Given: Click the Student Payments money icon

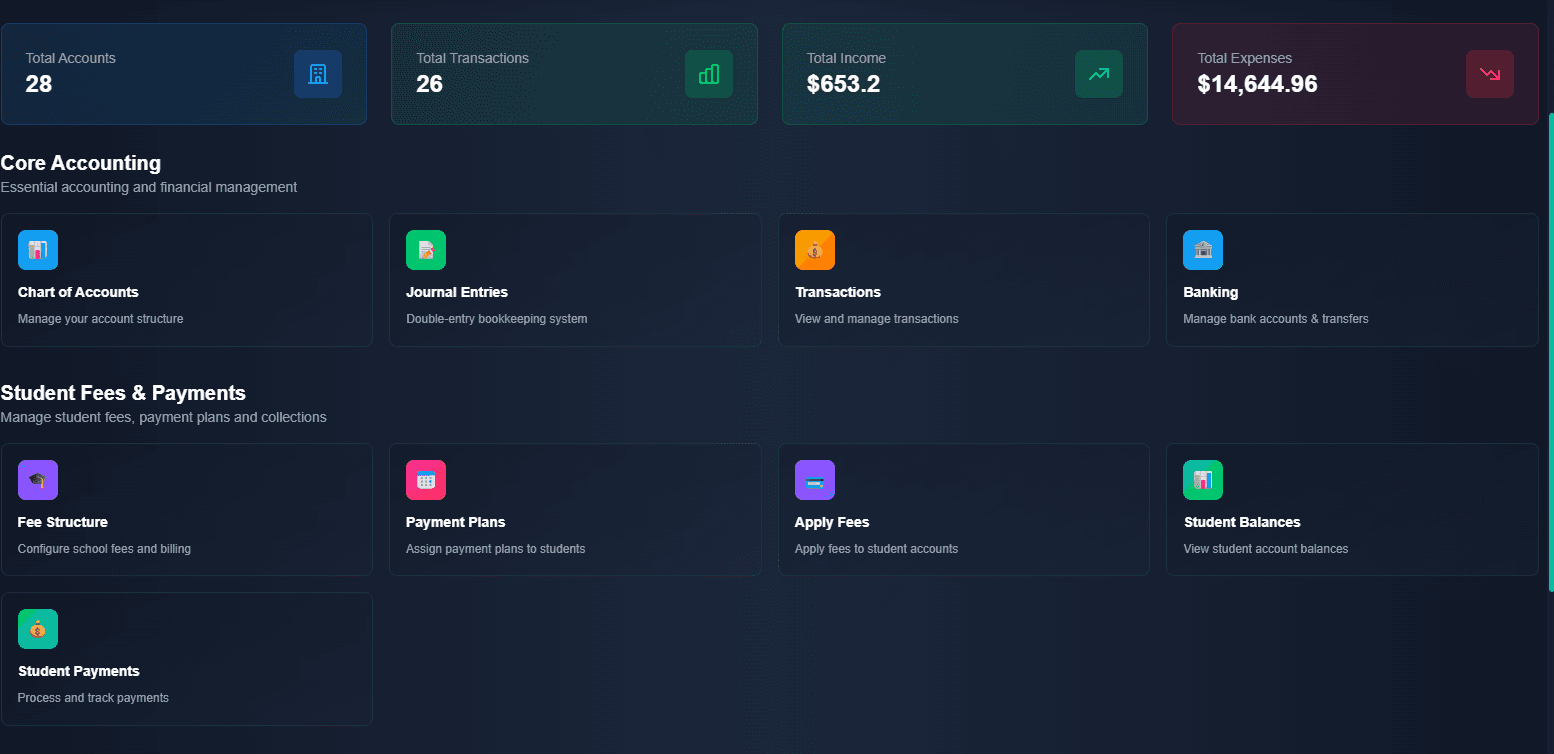Looking at the screenshot, I should [37, 629].
